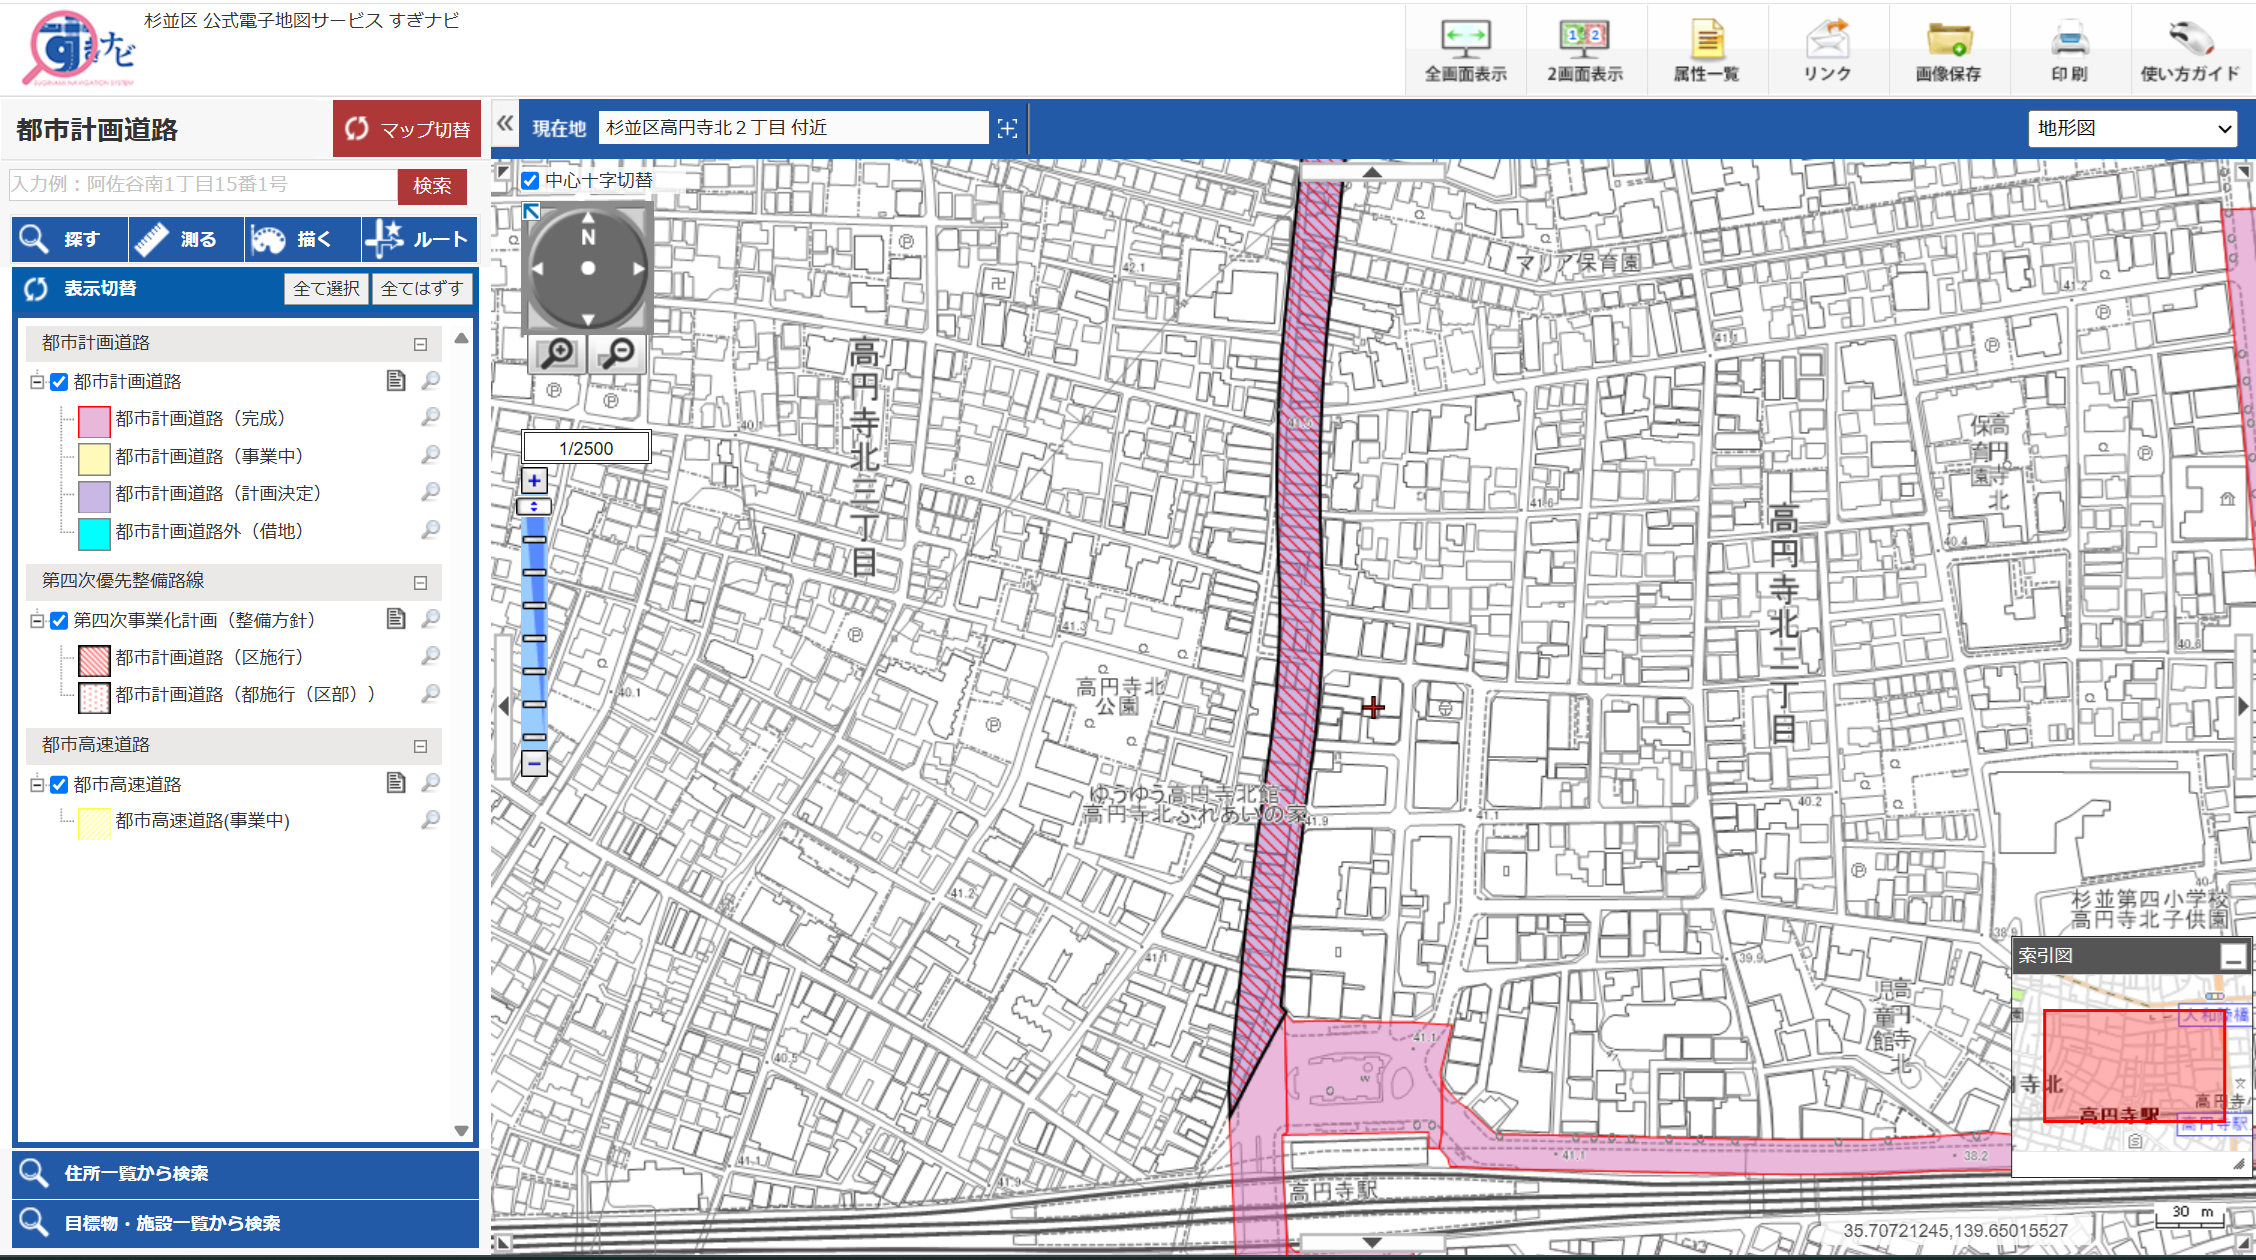Select the 測る measure tab
The image size is (2256, 1260).
click(x=186, y=240)
